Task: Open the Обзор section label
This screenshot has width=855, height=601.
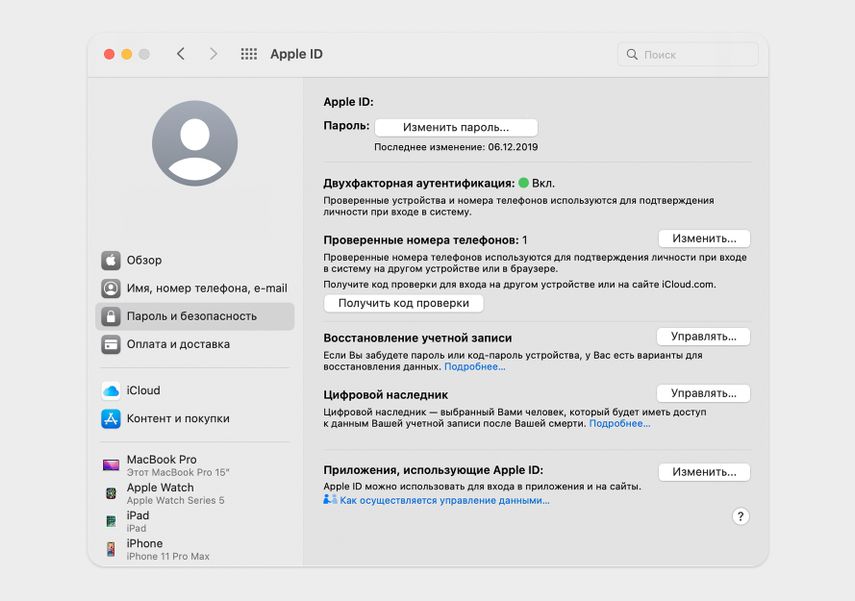Action: click(x=144, y=260)
